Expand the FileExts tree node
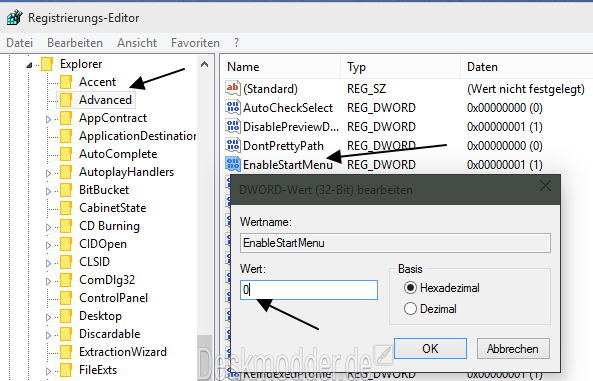The width and height of the screenshot is (593, 381). tap(48, 371)
